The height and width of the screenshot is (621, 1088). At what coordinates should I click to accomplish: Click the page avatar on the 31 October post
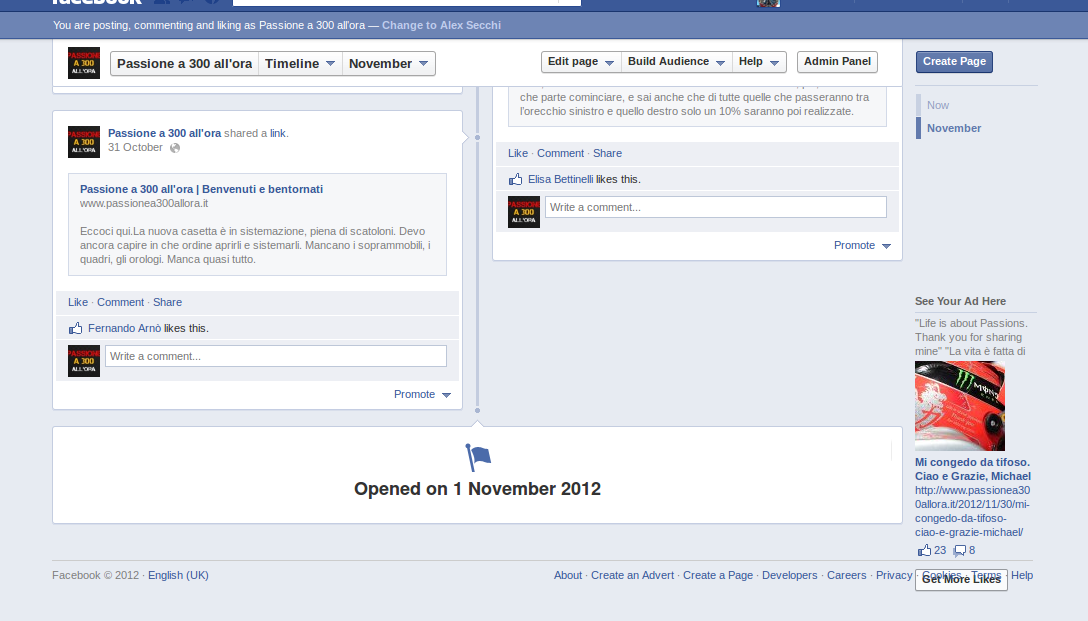point(84,142)
